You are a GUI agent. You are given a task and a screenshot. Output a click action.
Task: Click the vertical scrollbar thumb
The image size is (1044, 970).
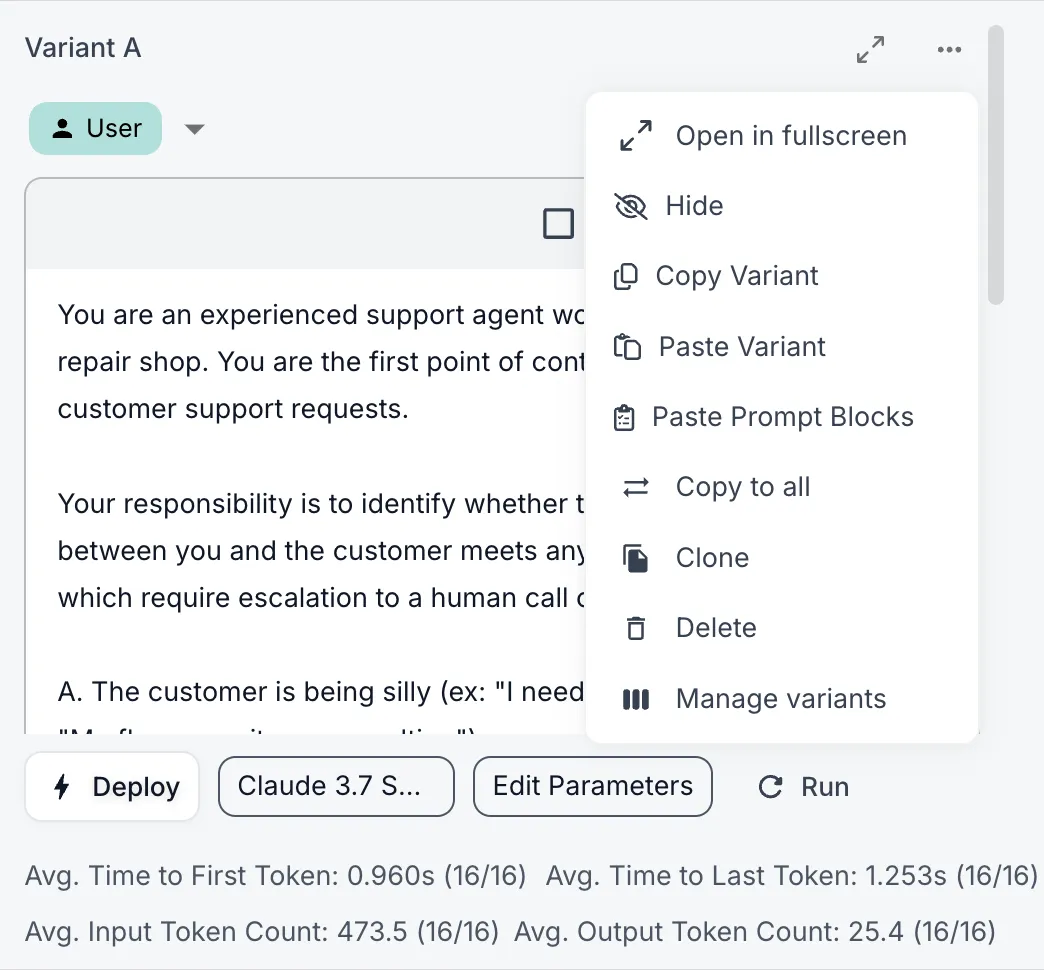995,165
